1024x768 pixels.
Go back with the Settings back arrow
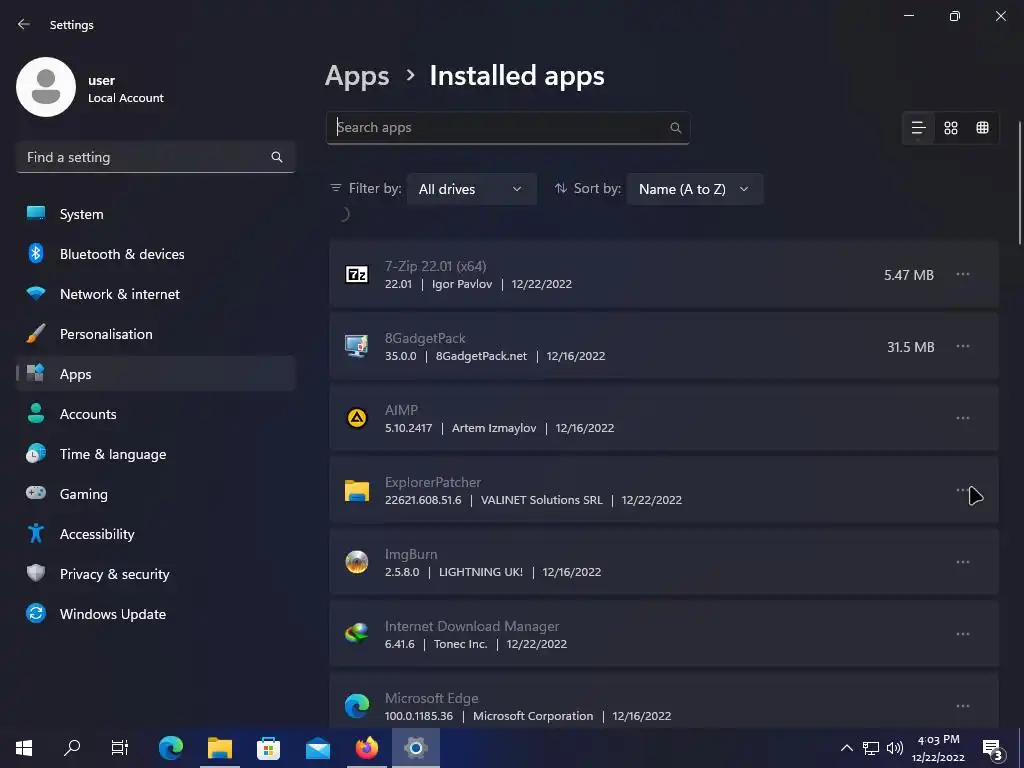point(24,24)
